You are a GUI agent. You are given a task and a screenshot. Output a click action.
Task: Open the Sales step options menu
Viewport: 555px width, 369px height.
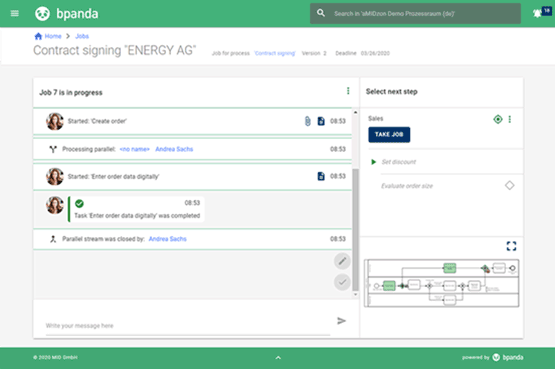[510, 119]
